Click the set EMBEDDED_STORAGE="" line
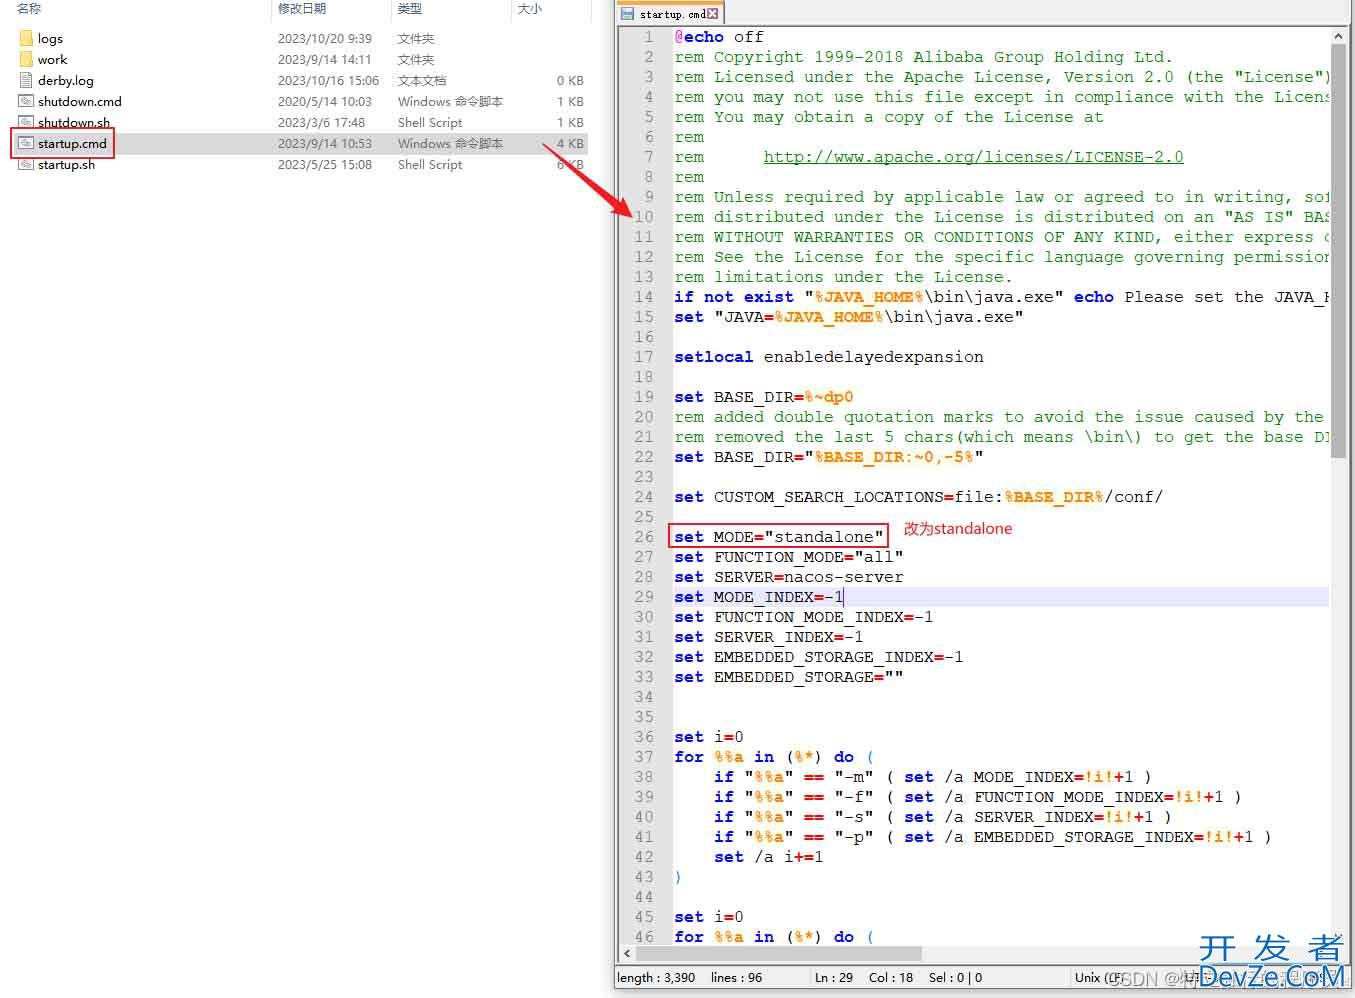The height and width of the screenshot is (998, 1355). pos(788,677)
